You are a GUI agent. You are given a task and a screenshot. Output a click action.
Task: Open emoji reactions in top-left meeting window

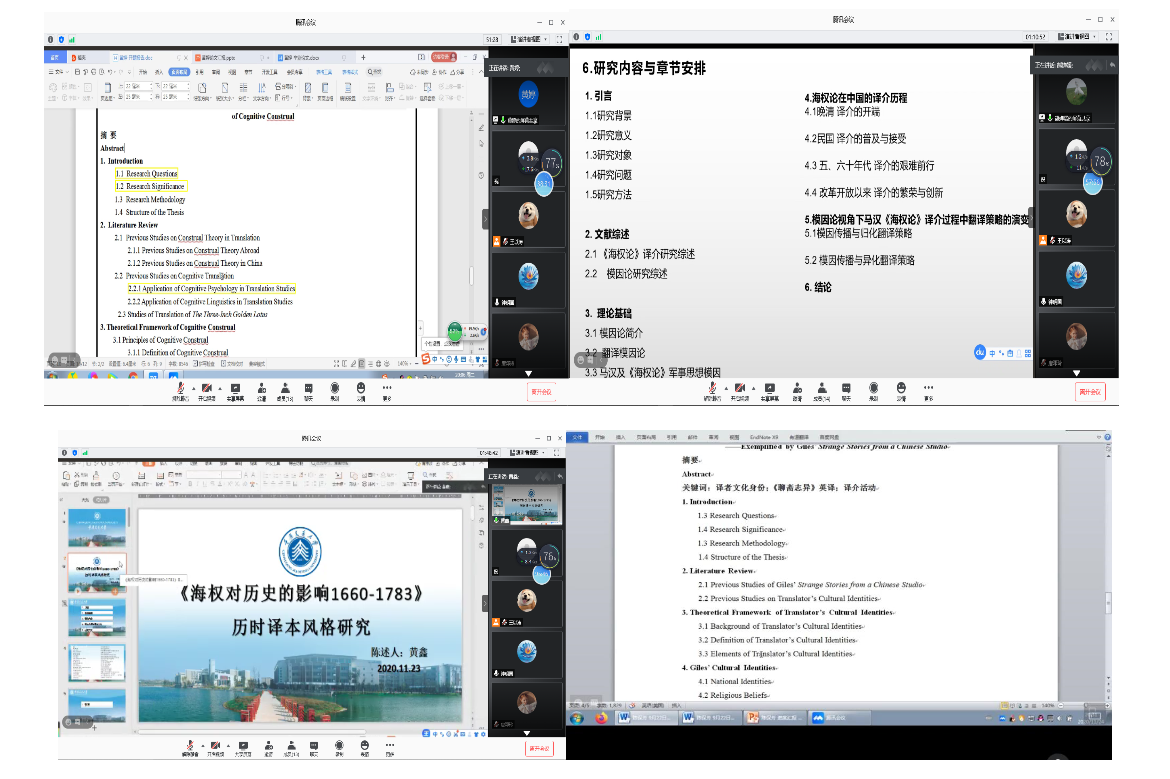pyautogui.click(x=361, y=391)
